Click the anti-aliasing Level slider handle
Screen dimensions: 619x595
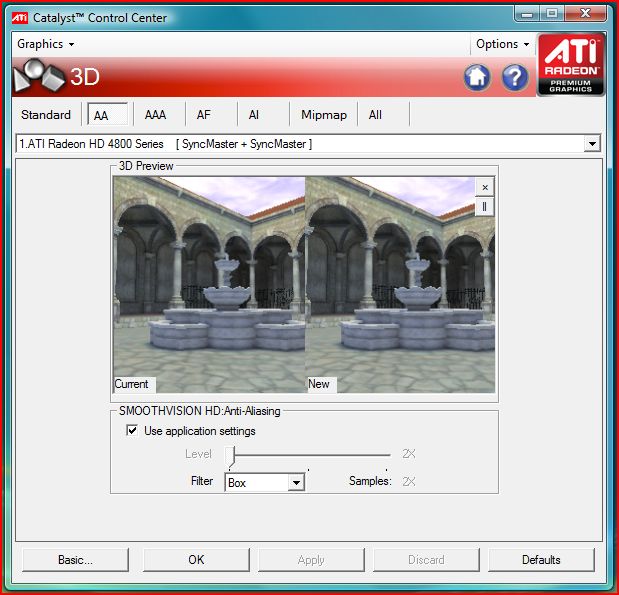click(x=230, y=456)
